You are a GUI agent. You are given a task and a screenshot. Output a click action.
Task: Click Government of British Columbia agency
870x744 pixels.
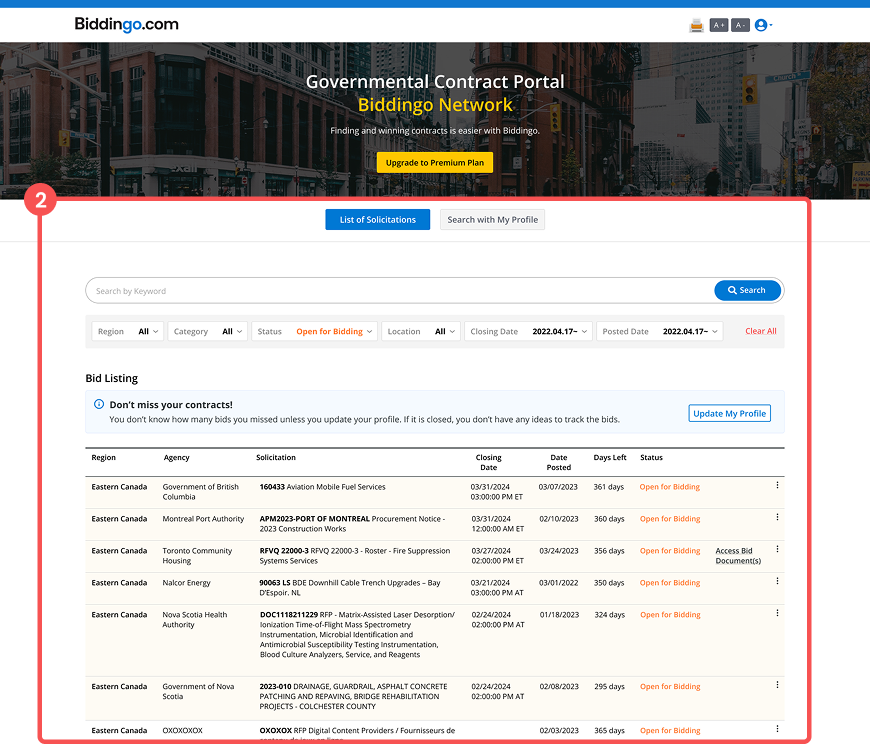200,492
